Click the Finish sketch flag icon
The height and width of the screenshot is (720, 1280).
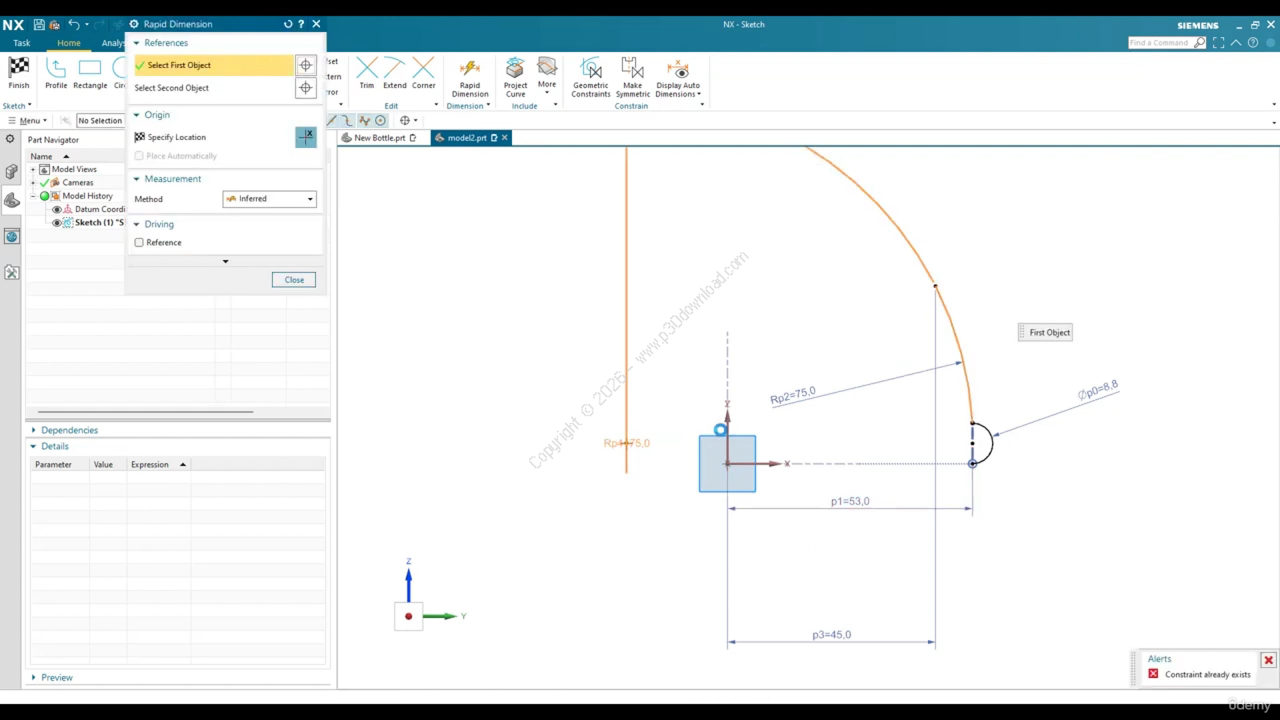[18, 68]
